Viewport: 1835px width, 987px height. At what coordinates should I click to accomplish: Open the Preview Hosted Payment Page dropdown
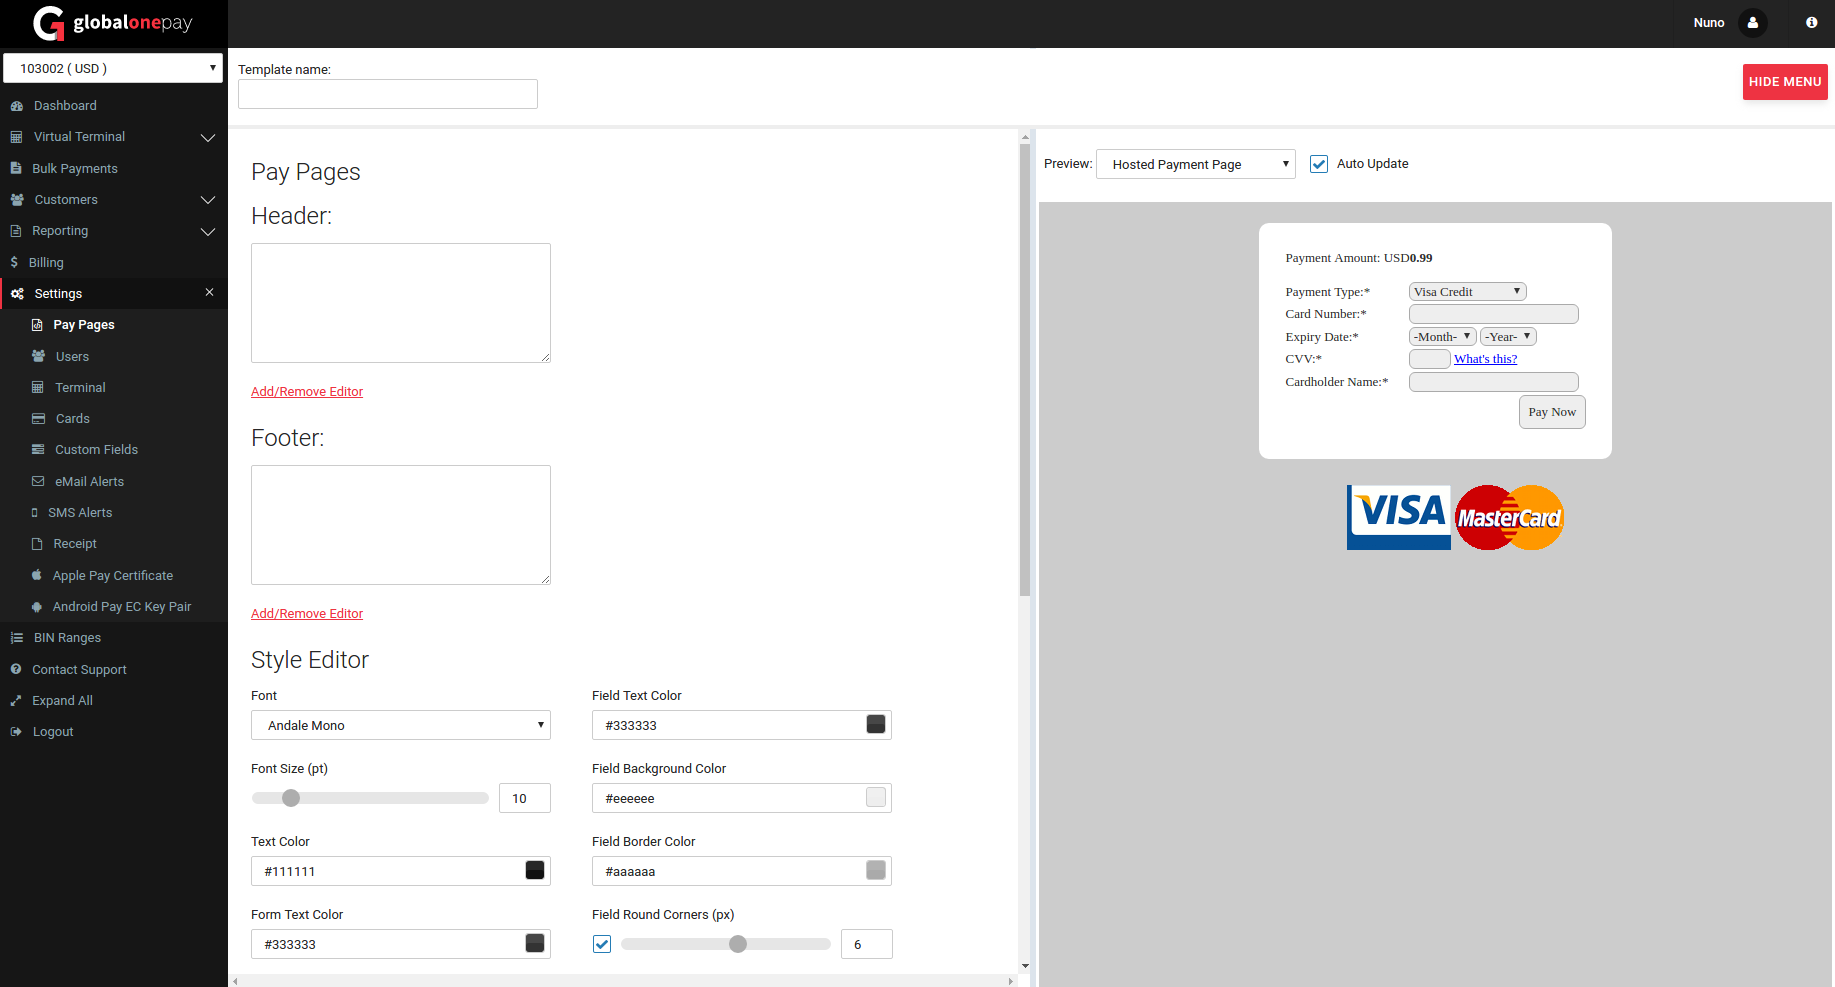pyautogui.click(x=1195, y=164)
